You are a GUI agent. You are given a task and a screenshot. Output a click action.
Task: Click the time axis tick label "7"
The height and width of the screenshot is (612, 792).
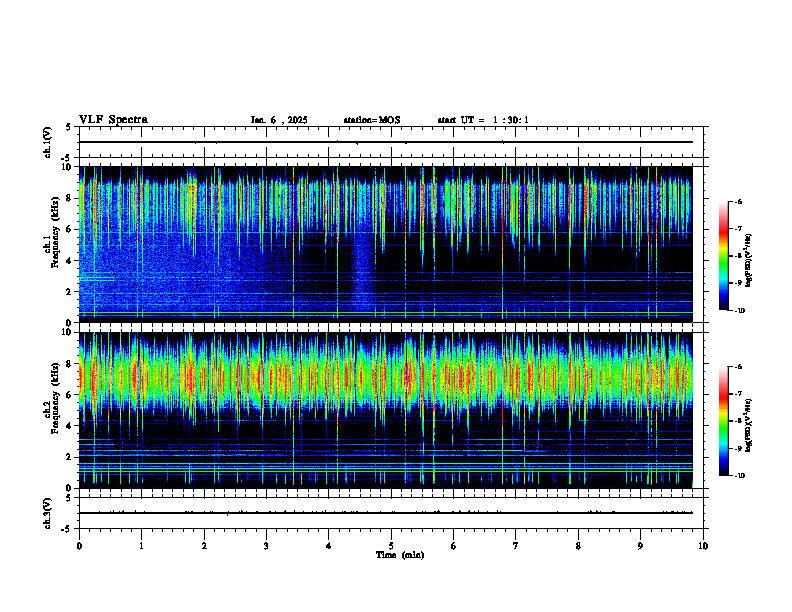516,546
